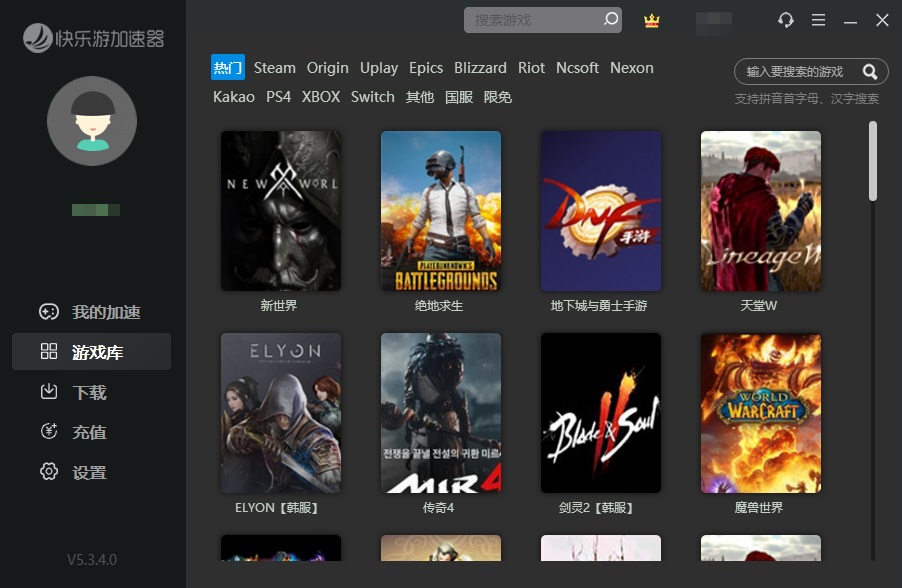Image resolution: width=902 pixels, height=588 pixels.
Task: Click the 新世界 game title
Action: tap(279, 306)
